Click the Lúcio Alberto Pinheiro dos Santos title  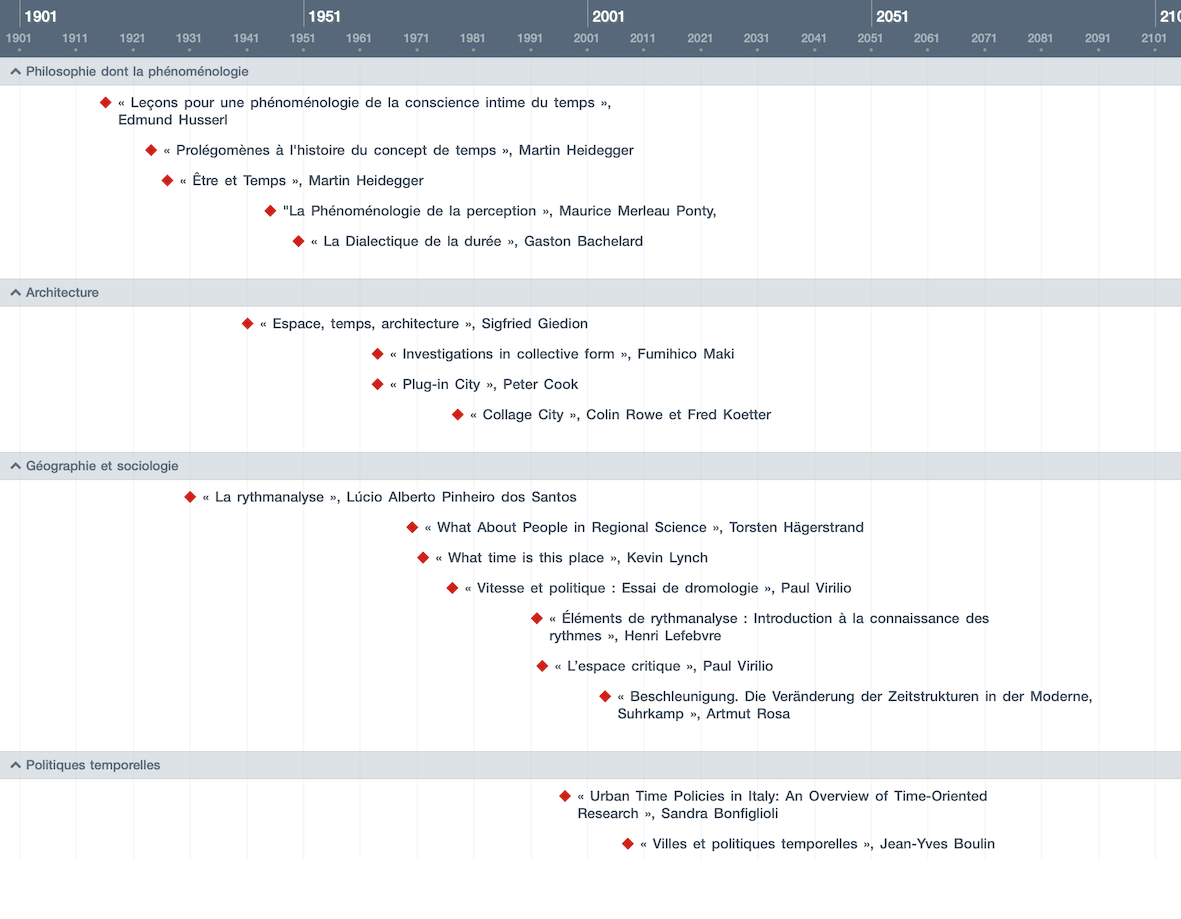pyautogui.click(x=389, y=497)
